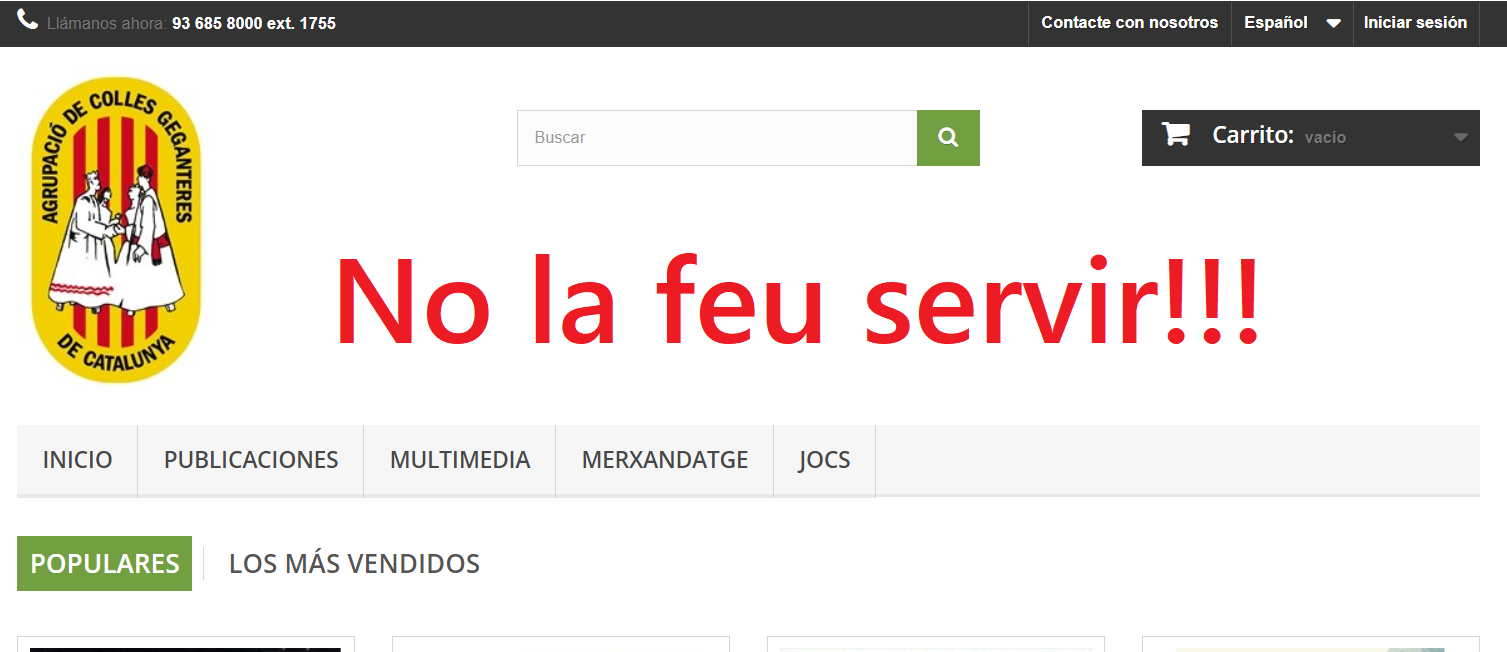
Task: Switch to the POPULARES tab
Action: [x=105, y=563]
